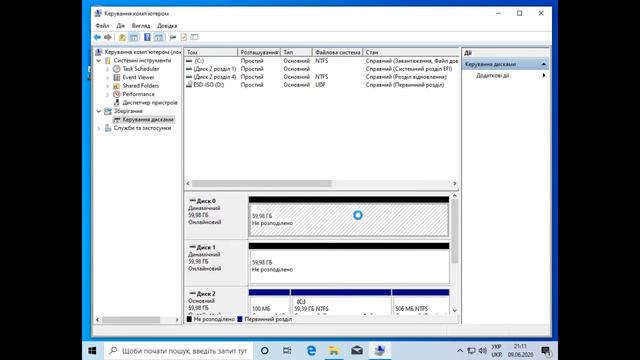Collapse the Керування дисками actions section
Image resolution: width=640 pixels, height=360 pixels.
tap(543, 64)
